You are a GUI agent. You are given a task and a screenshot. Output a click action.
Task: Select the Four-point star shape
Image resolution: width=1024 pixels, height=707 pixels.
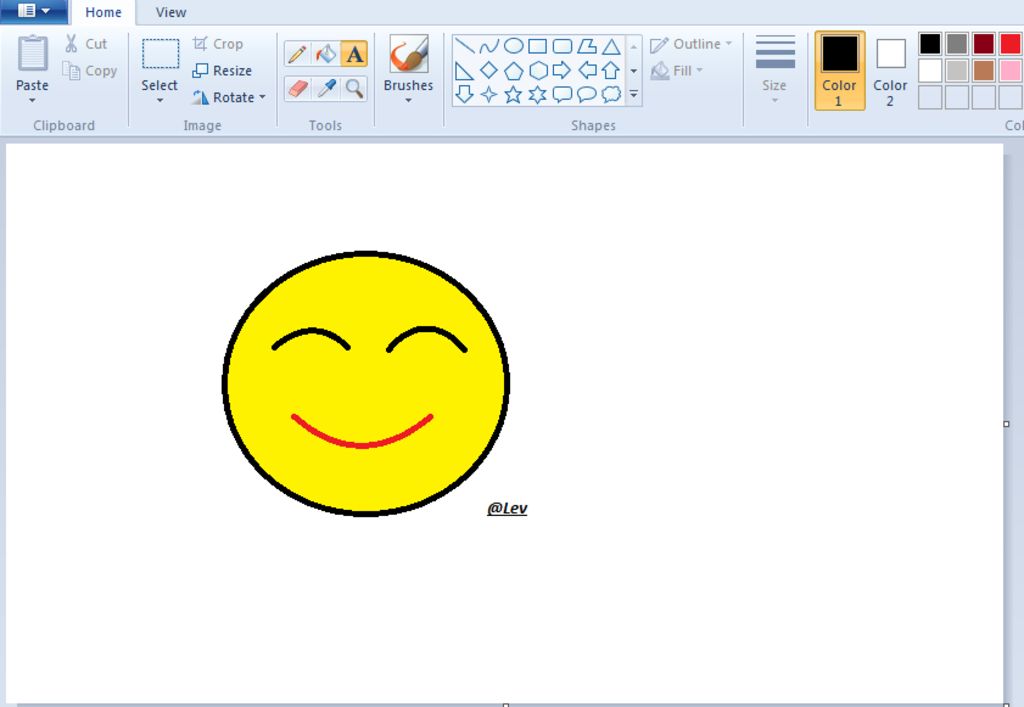pyautogui.click(x=488, y=94)
